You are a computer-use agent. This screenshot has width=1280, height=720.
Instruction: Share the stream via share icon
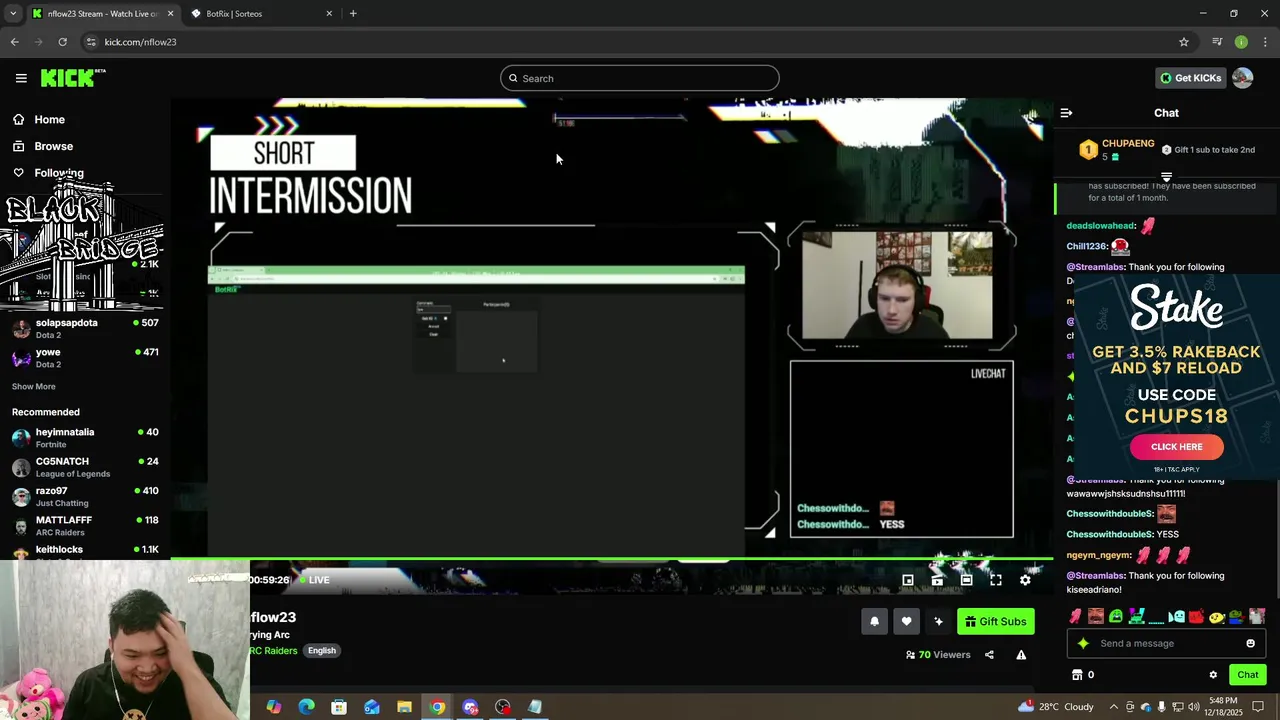(989, 655)
